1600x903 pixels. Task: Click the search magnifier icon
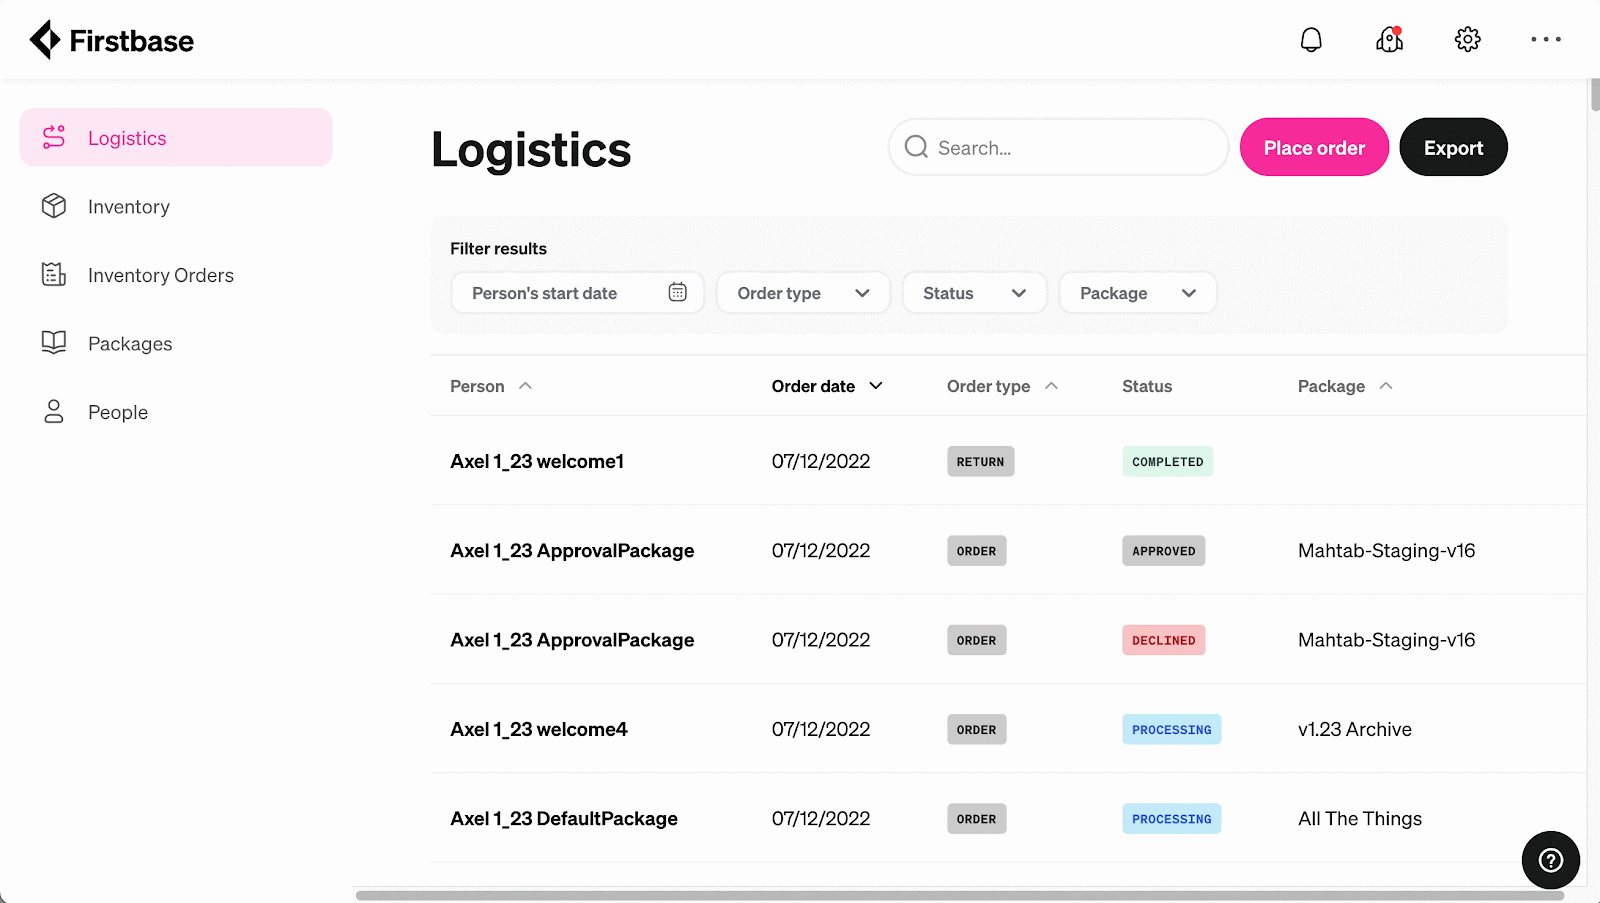(916, 147)
